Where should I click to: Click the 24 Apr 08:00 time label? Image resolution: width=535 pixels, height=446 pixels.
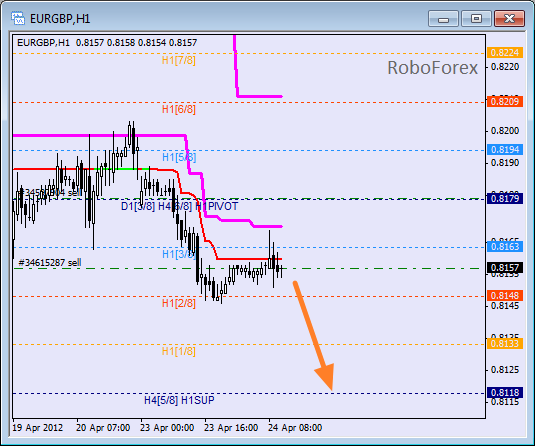(295, 428)
